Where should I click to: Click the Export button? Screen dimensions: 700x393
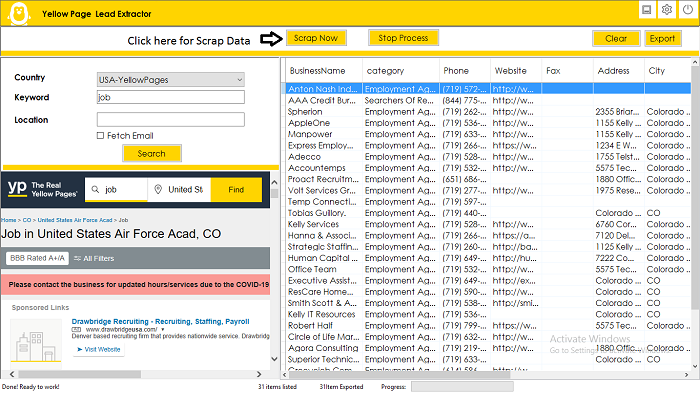tap(662, 38)
